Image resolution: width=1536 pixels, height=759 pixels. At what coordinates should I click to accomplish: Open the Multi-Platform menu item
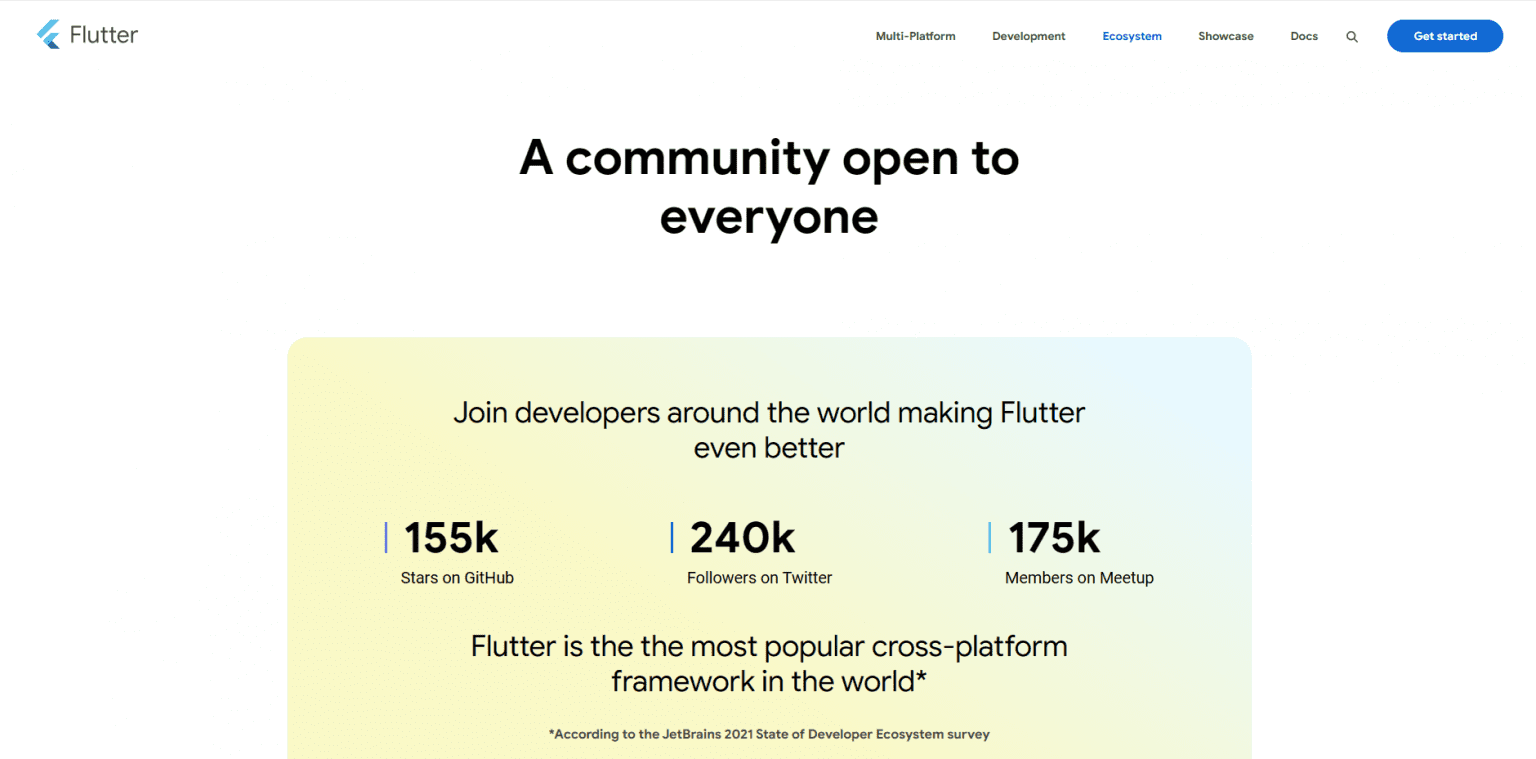point(915,36)
